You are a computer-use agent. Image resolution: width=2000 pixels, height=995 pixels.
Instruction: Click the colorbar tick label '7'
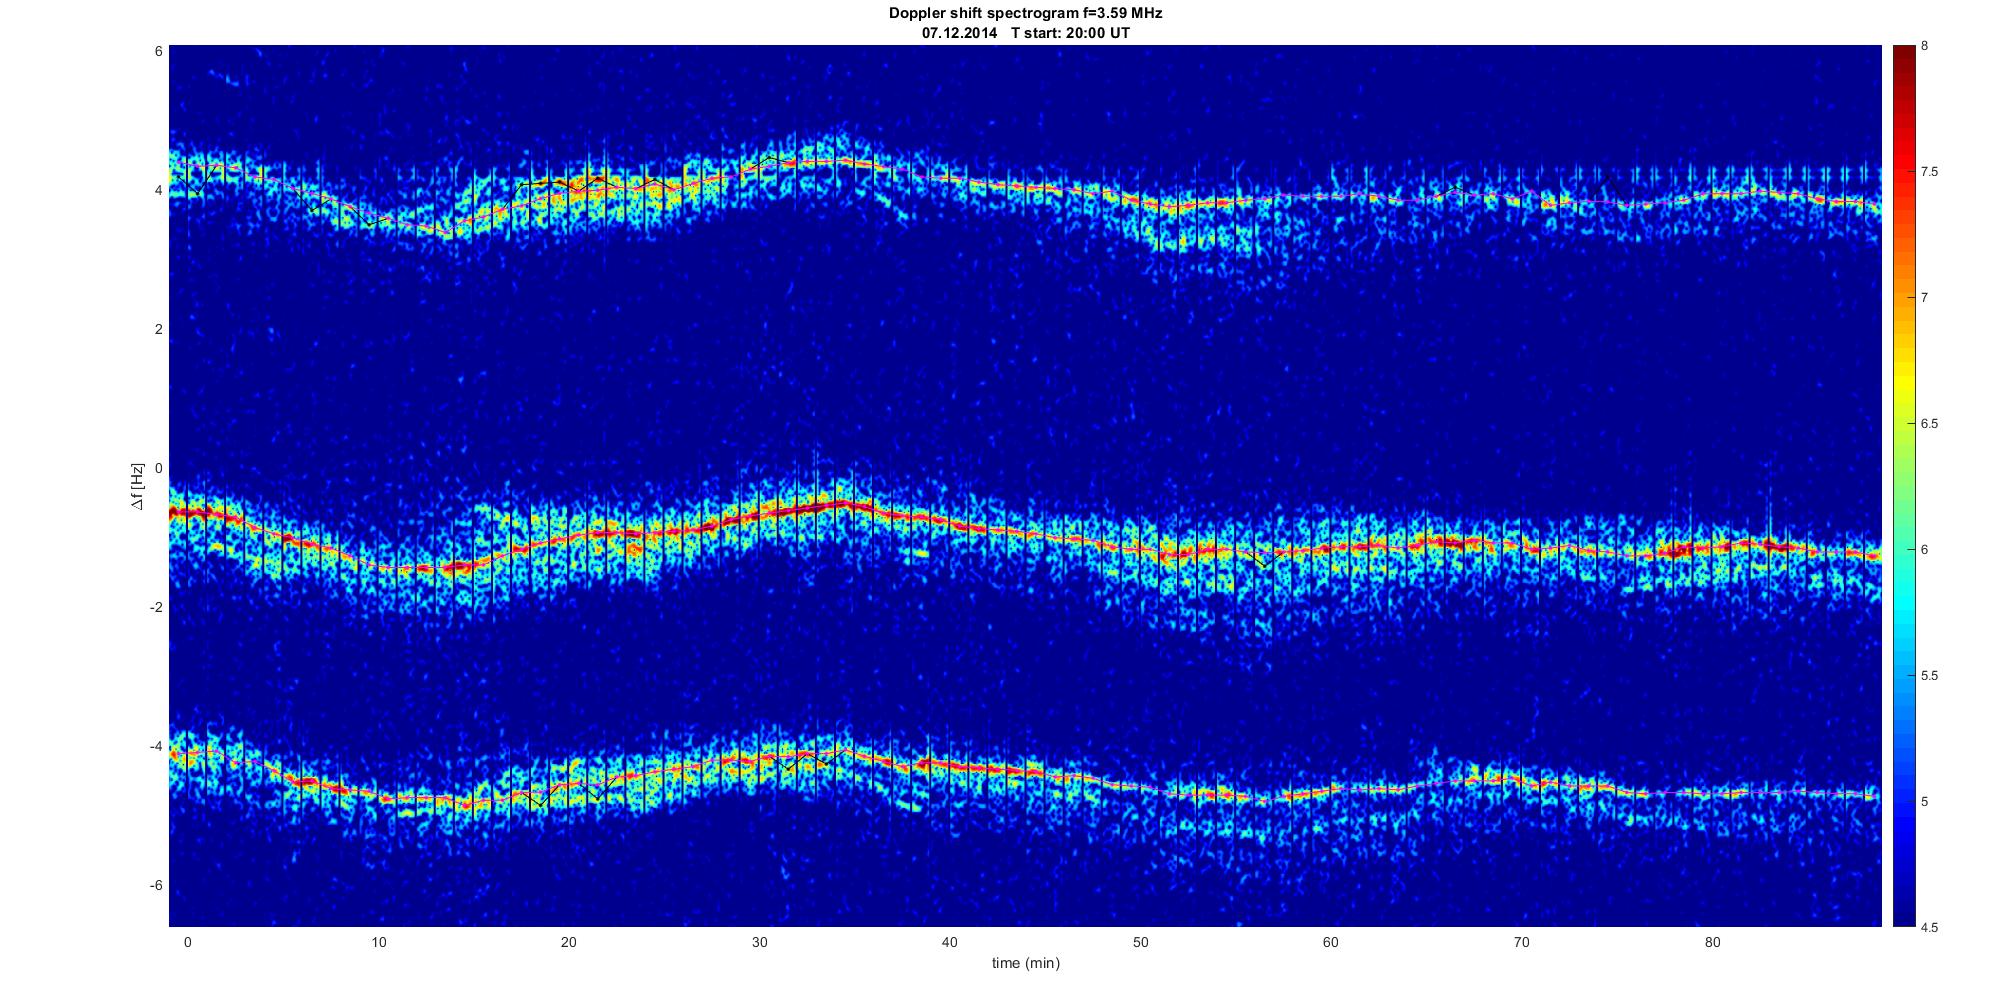(1924, 298)
